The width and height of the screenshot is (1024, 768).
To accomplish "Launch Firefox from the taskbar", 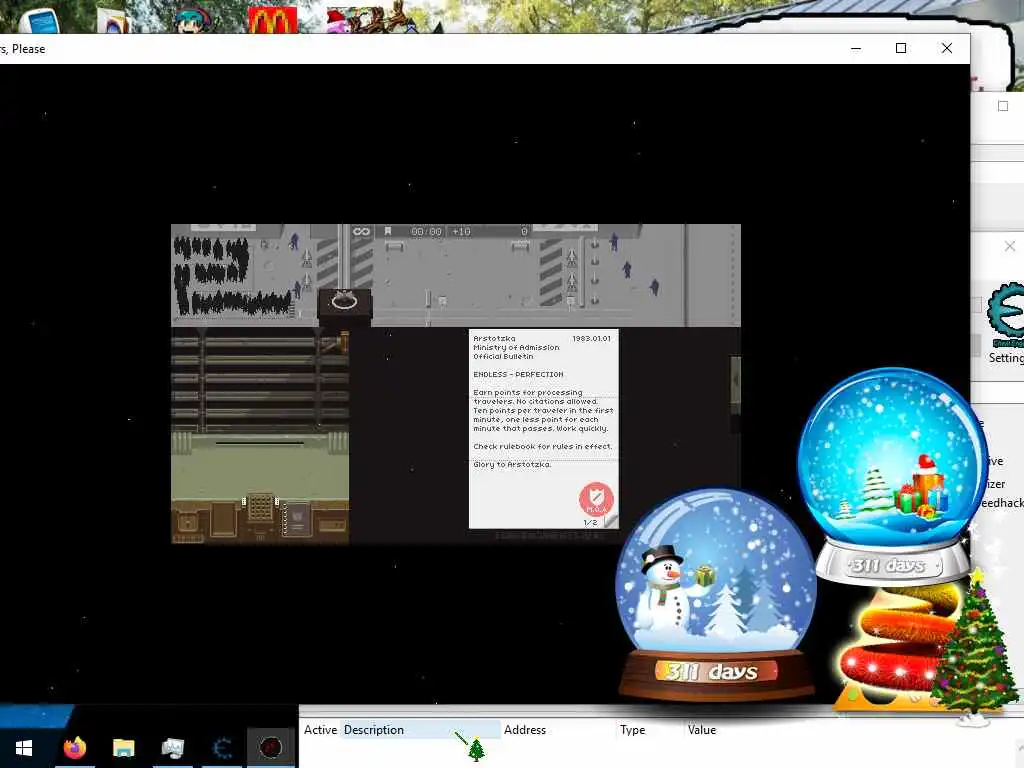I will (74, 746).
